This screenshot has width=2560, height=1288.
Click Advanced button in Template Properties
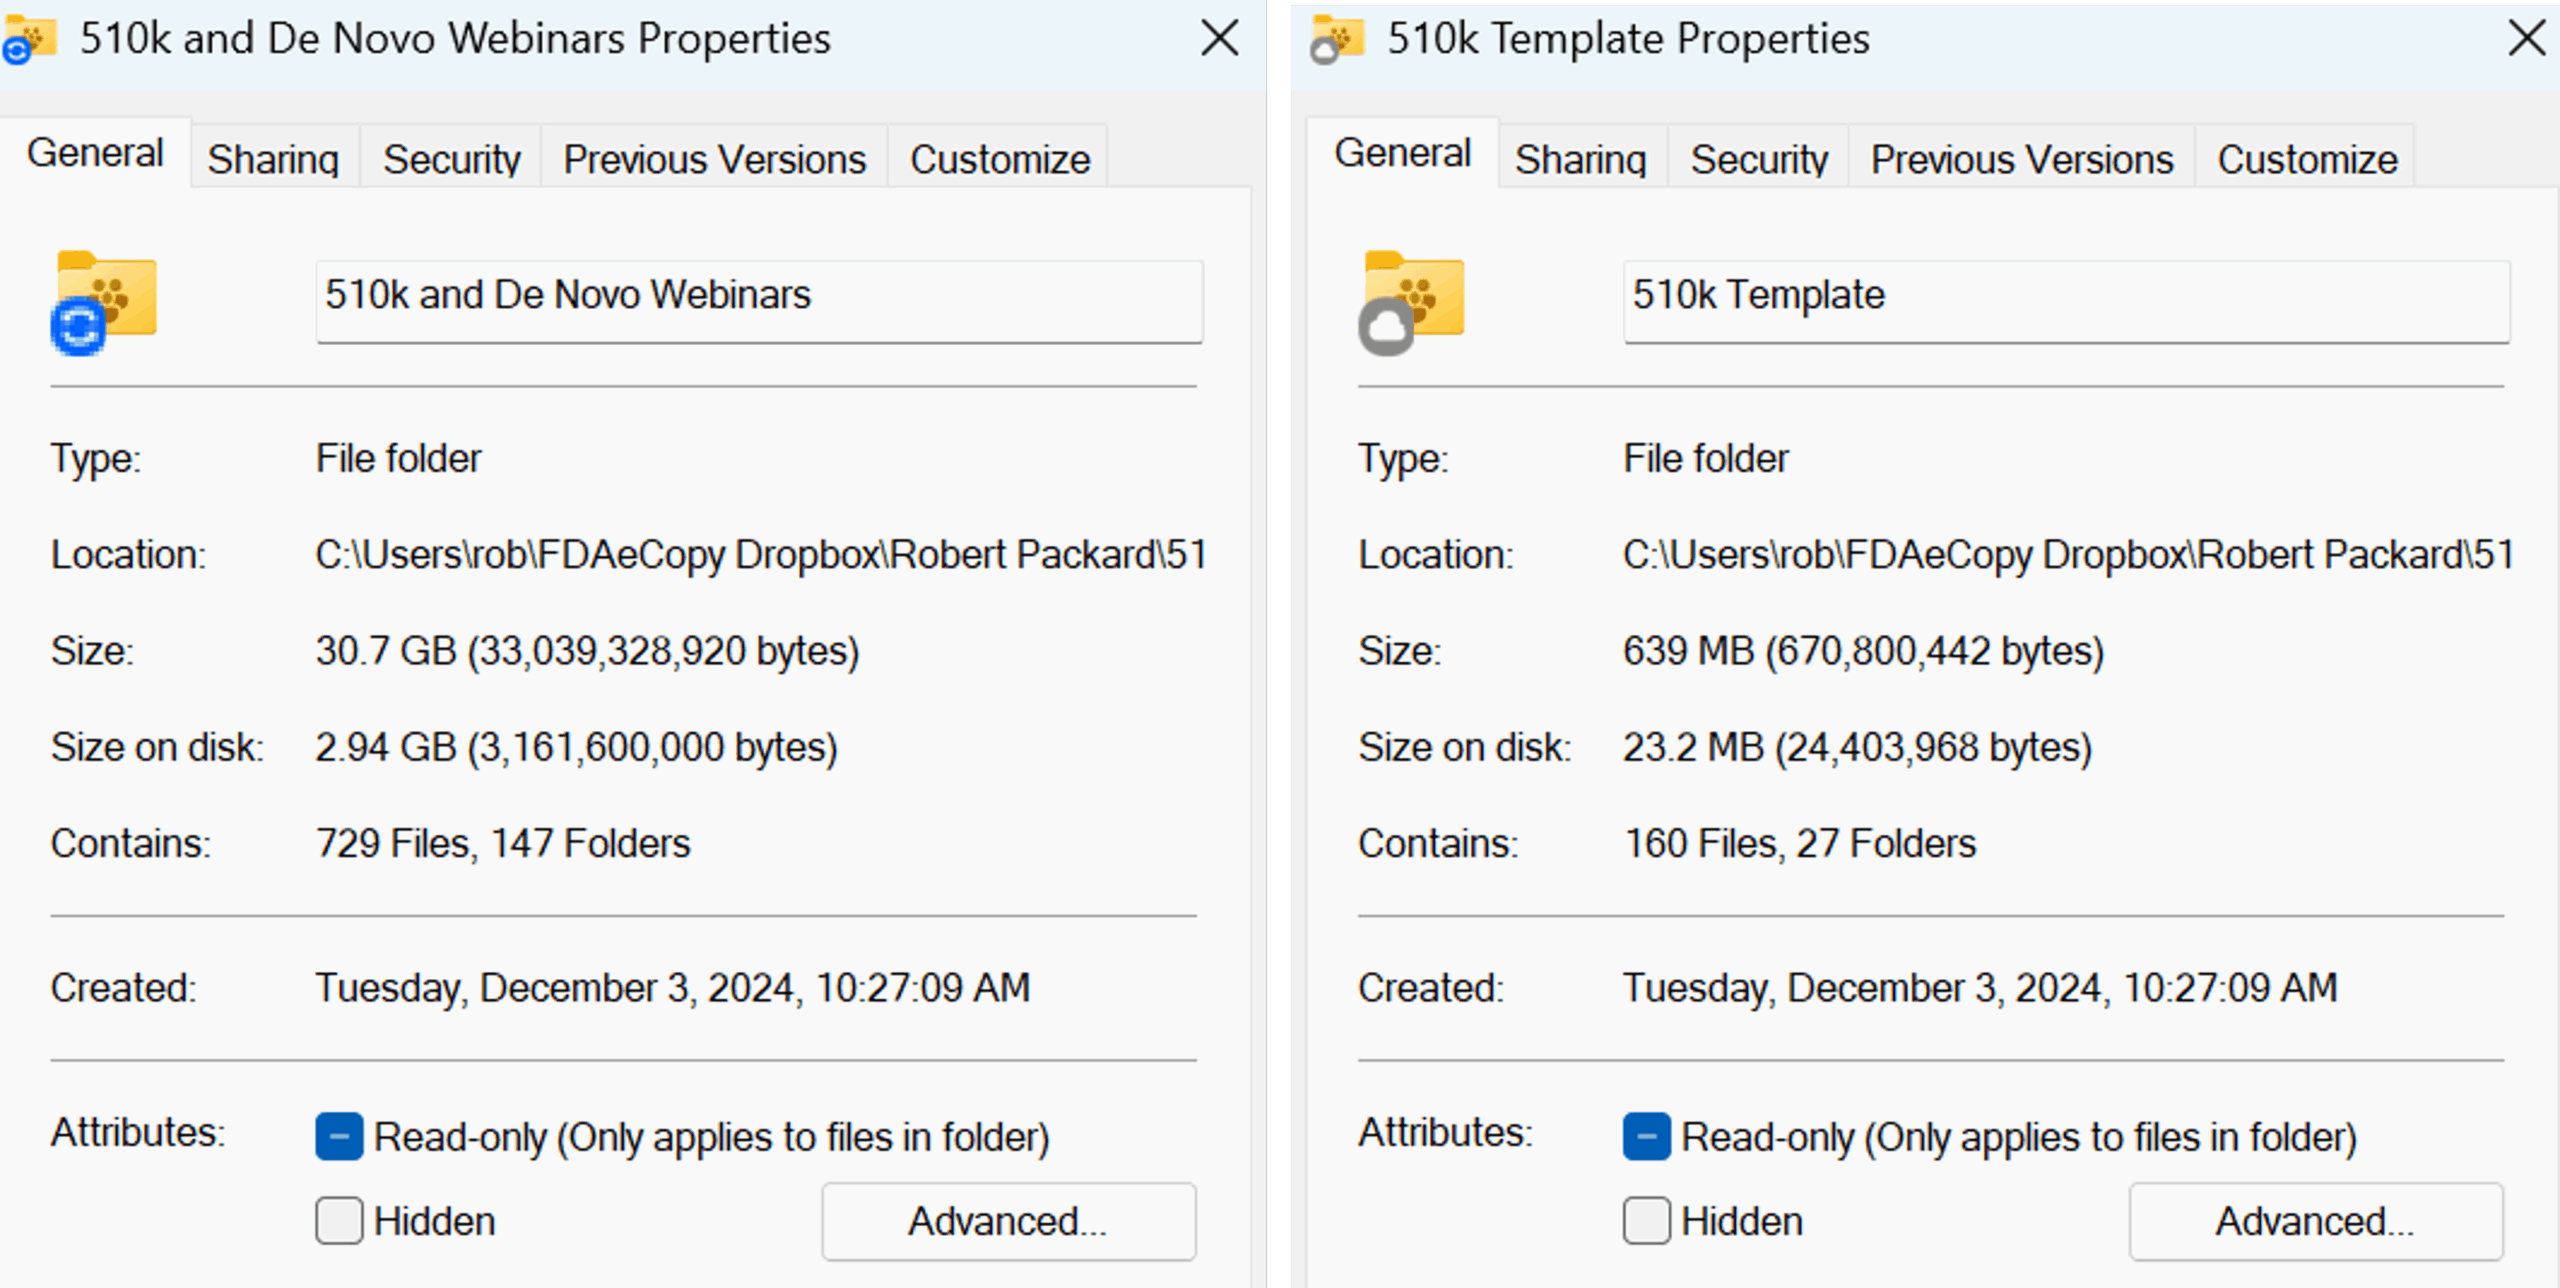click(x=2315, y=1221)
